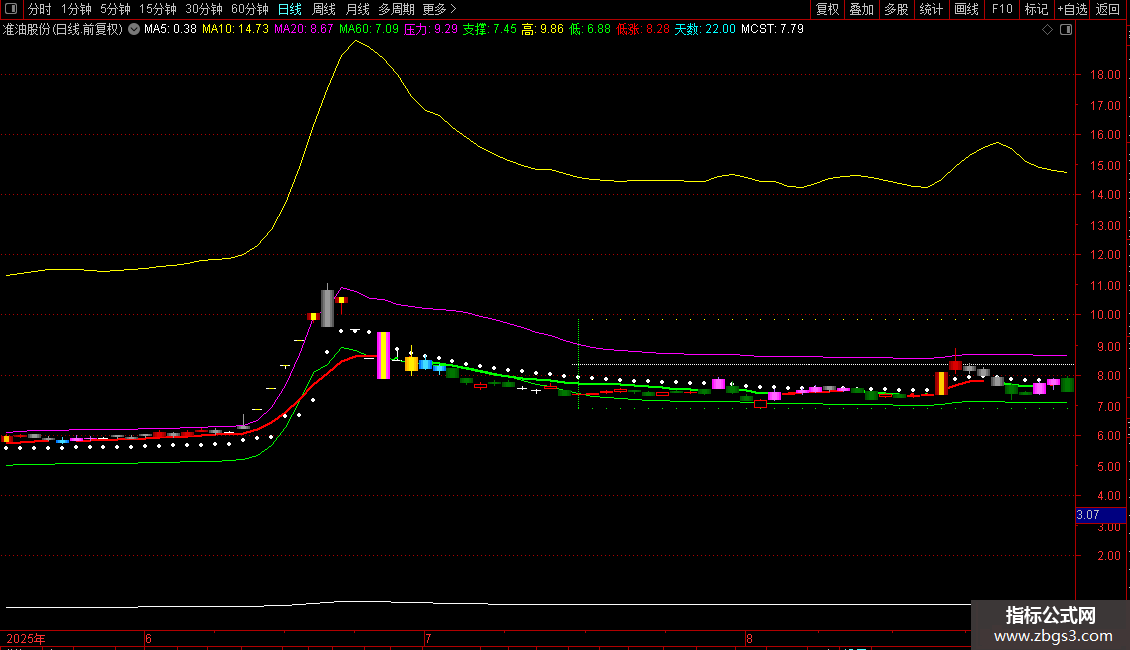Click the 压力: 9.29 value
1130x650 pixels.
[x=430, y=29]
